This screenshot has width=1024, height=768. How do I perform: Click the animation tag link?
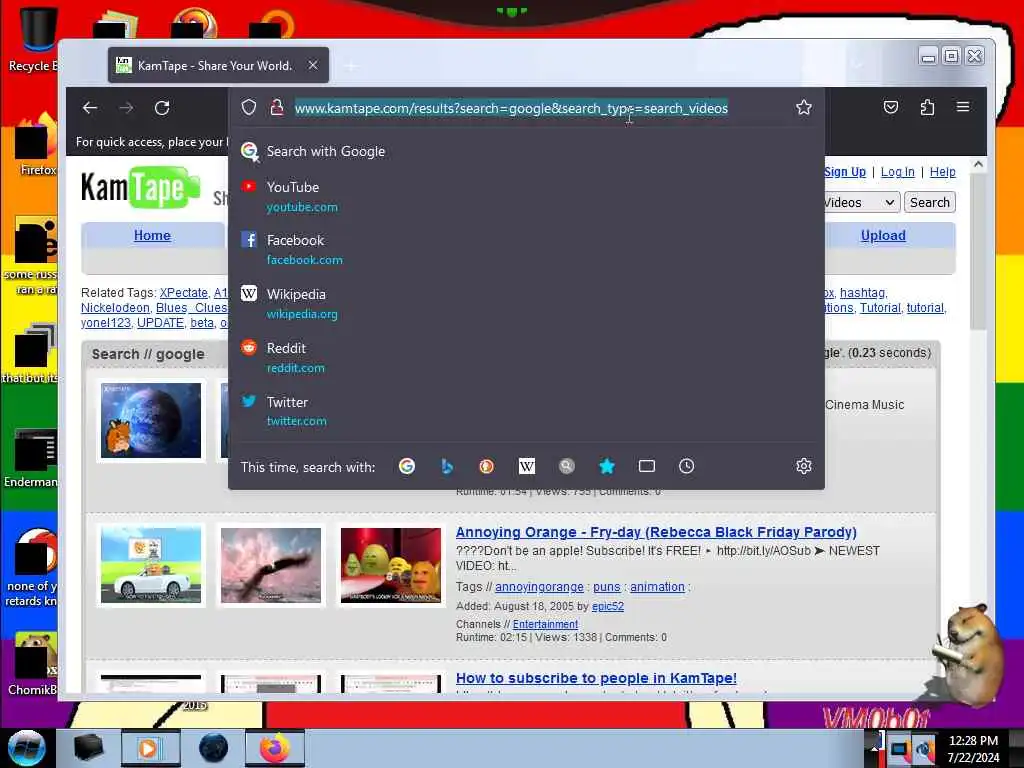(x=657, y=586)
